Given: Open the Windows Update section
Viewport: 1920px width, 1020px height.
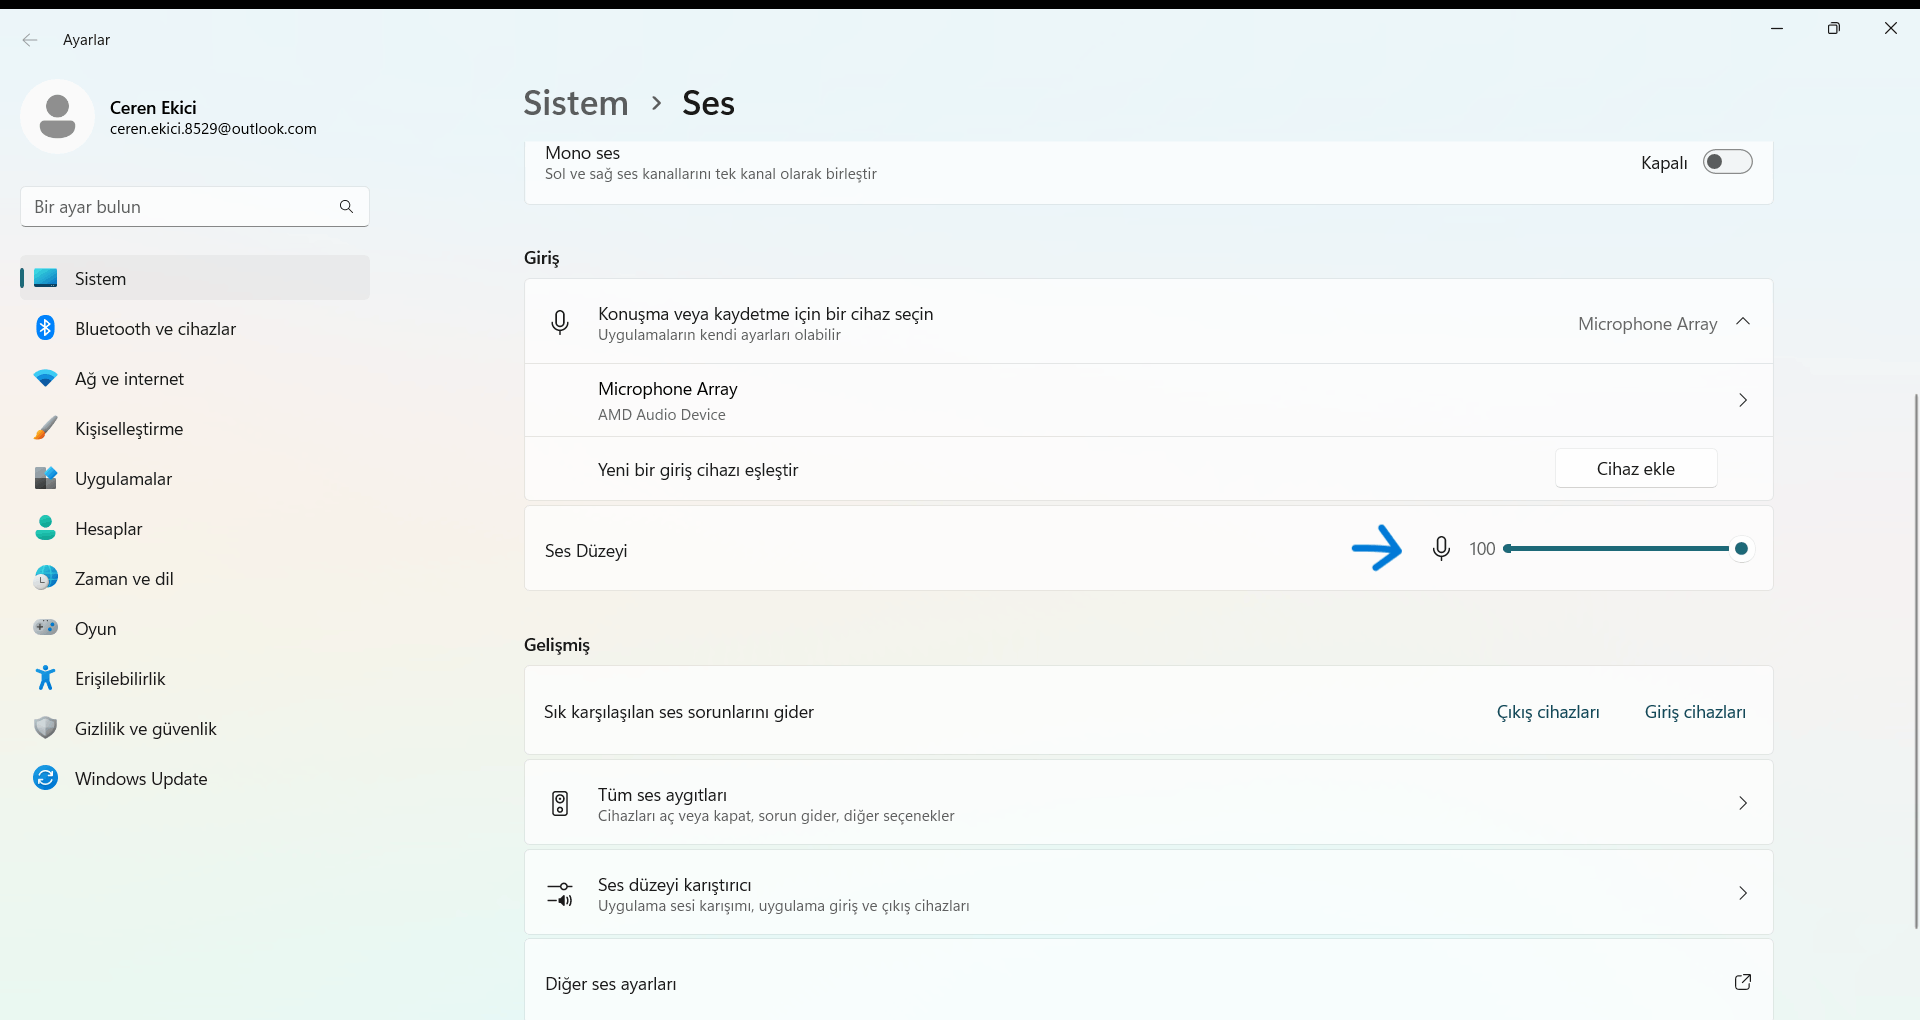Looking at the screenshot, I should pos(141,779).
